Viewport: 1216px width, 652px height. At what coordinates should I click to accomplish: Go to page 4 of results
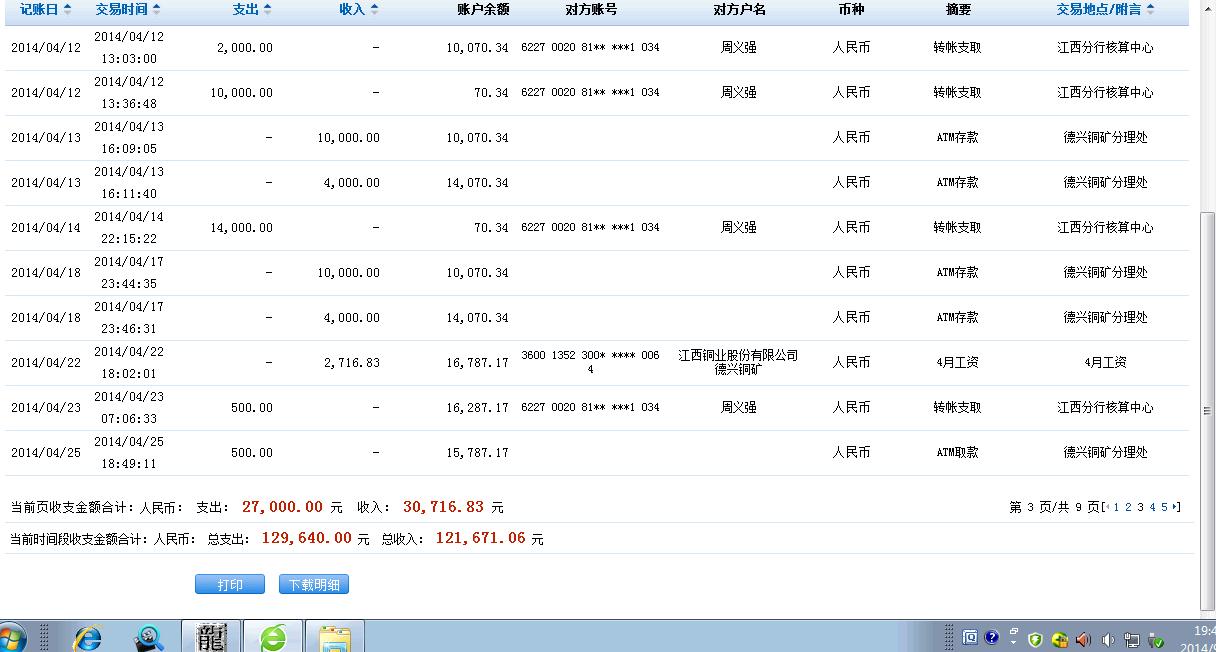pyautogui.click(x=1152, y=507)
